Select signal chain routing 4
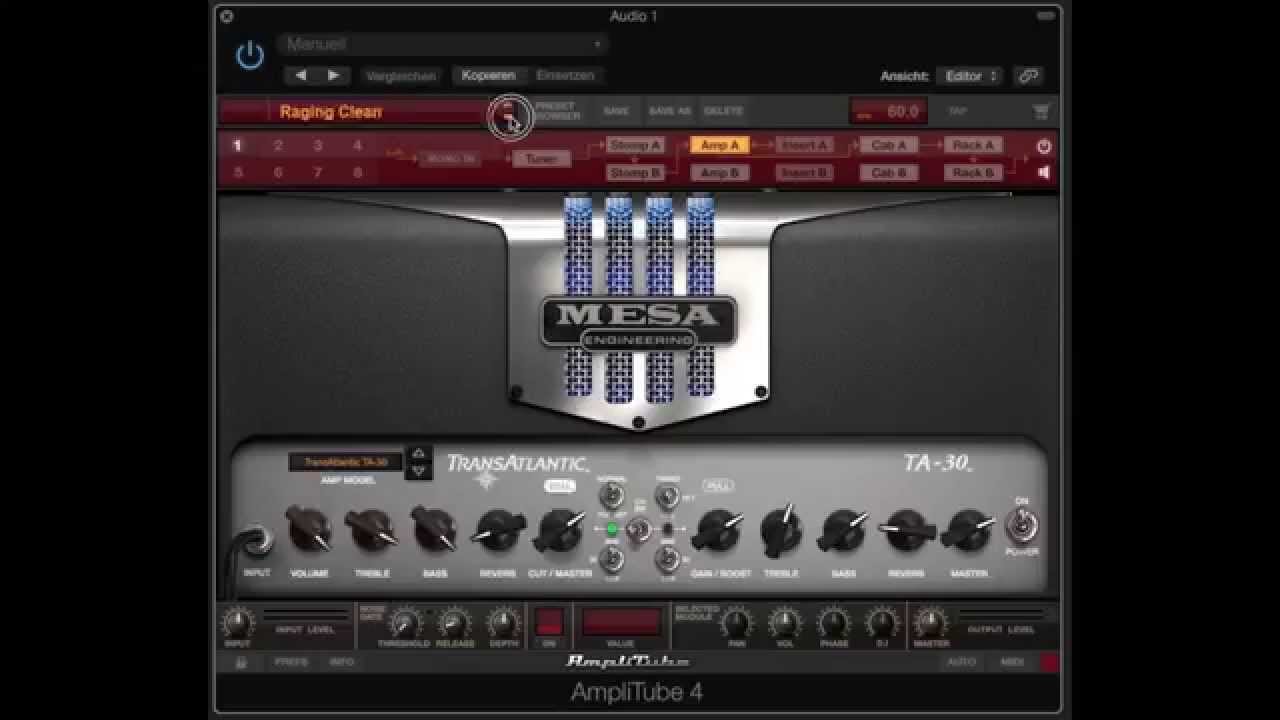Screen dimensions: 1280x720 (357, 145)
